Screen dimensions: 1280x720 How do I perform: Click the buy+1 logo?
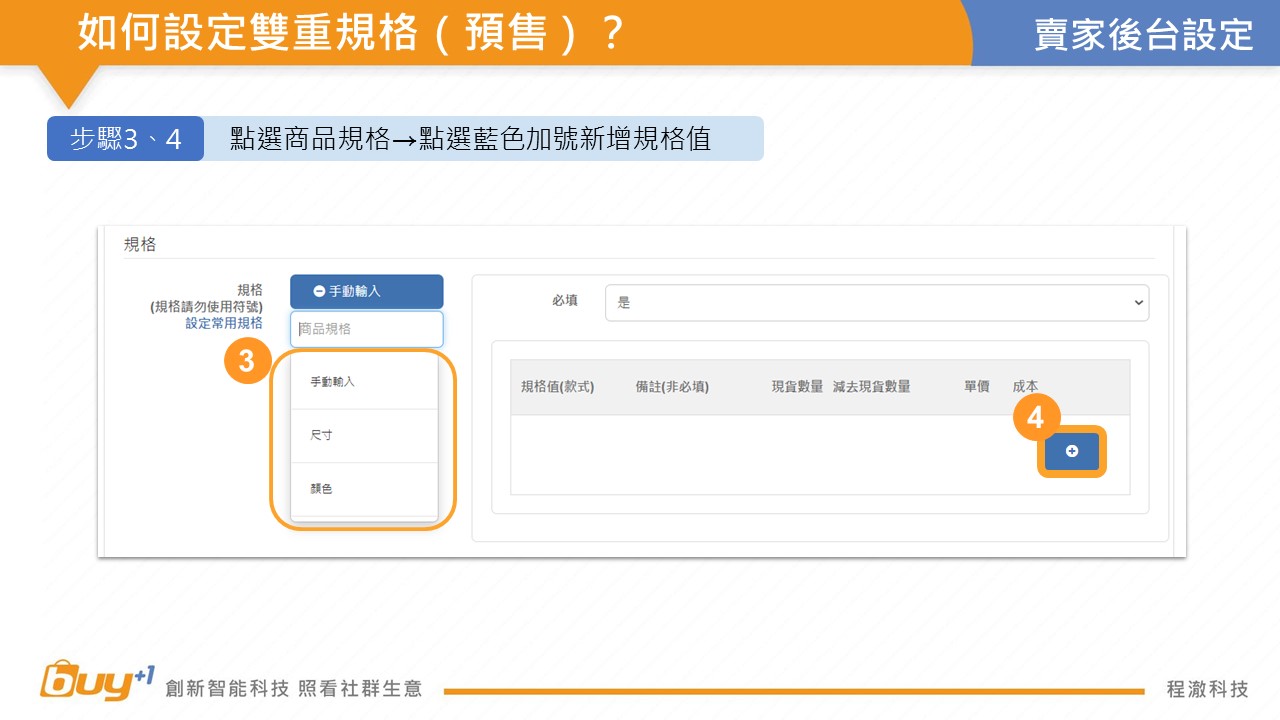pyautogui.click(x=97, y=681)
